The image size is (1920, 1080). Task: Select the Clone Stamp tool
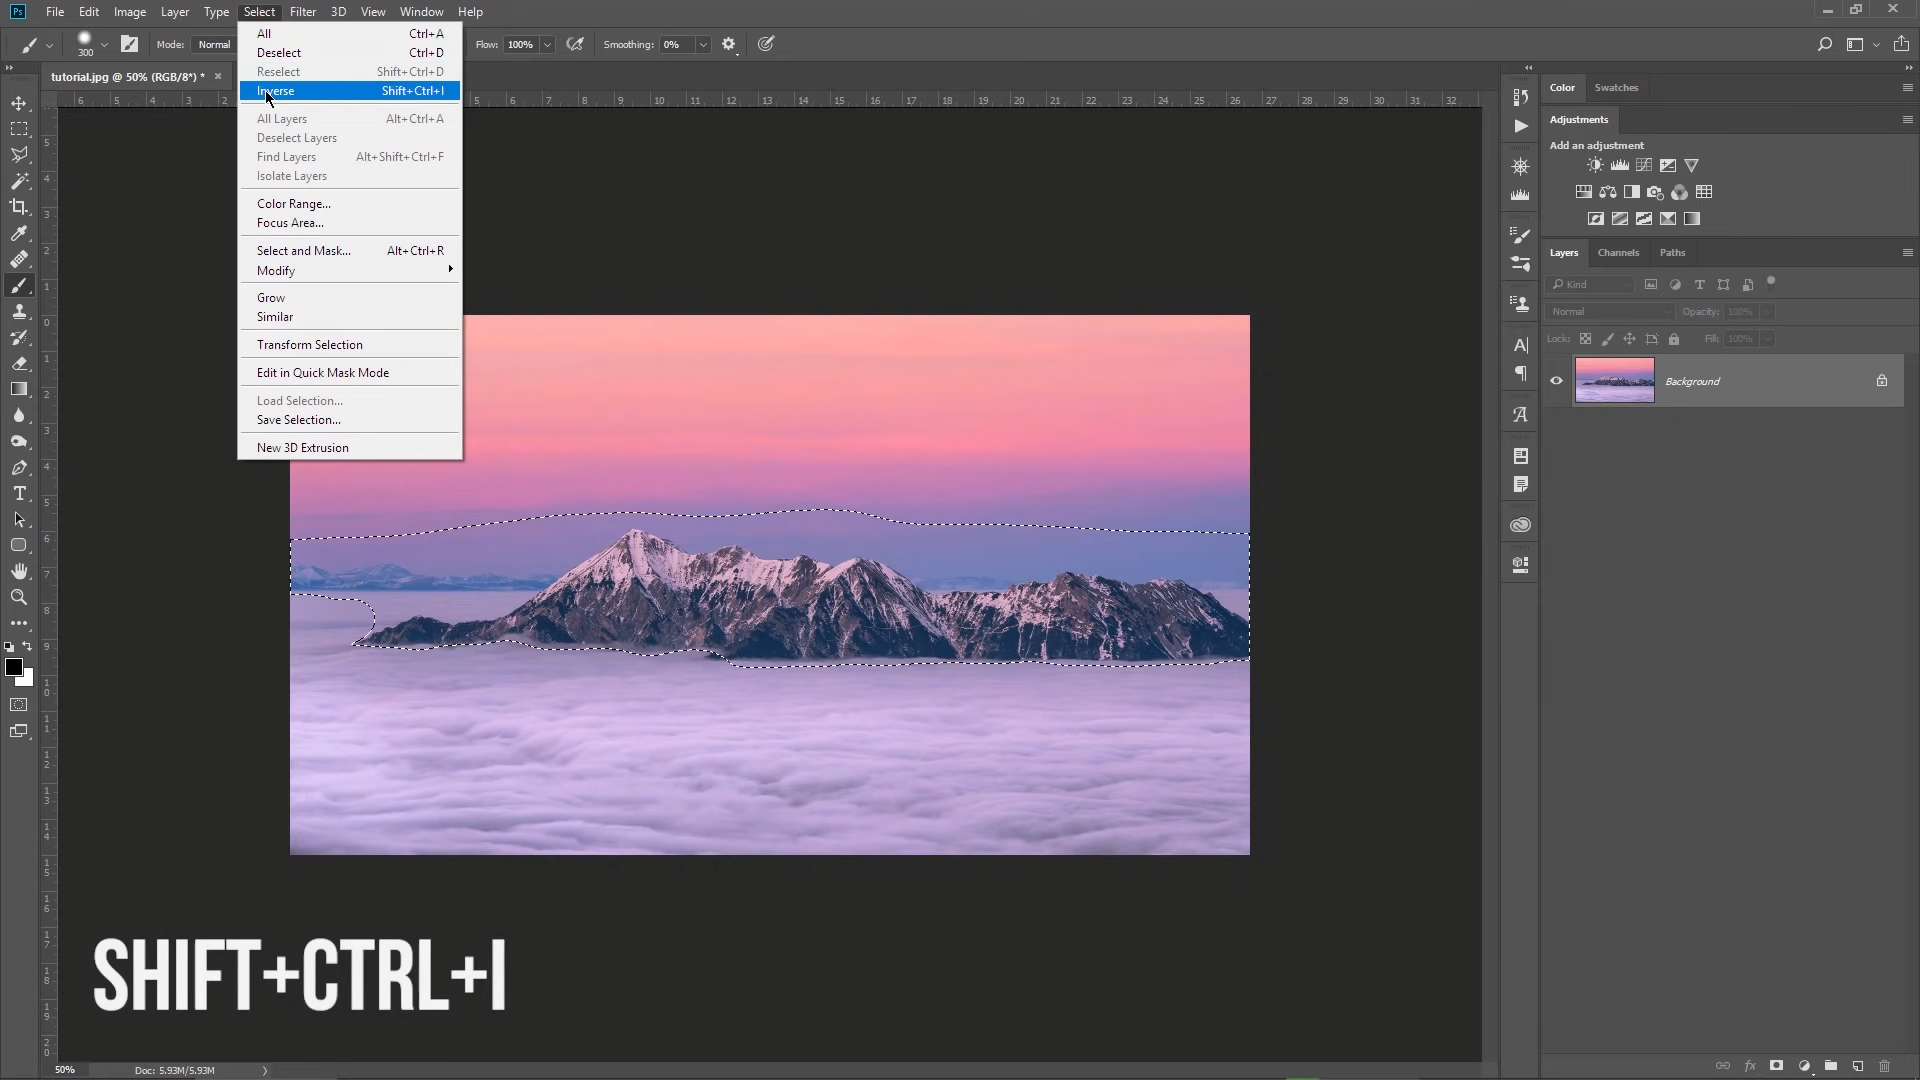tap(20, 312)
